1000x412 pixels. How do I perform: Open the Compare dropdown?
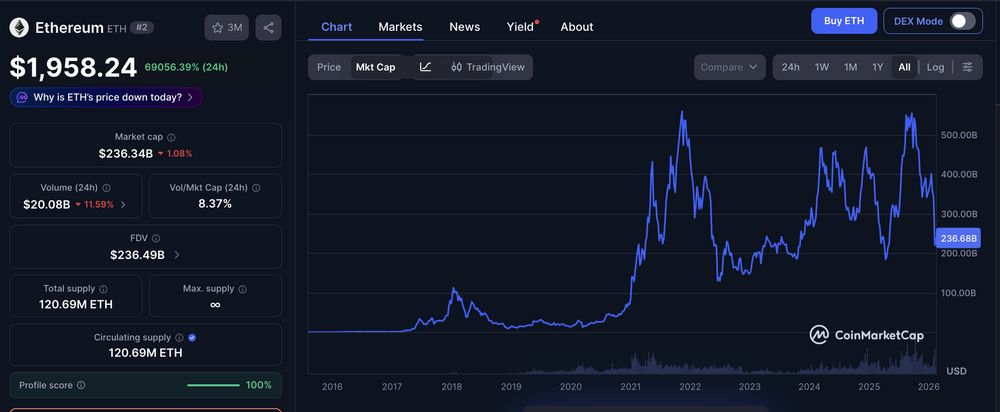pyautogui.click(x=730, y=67)
